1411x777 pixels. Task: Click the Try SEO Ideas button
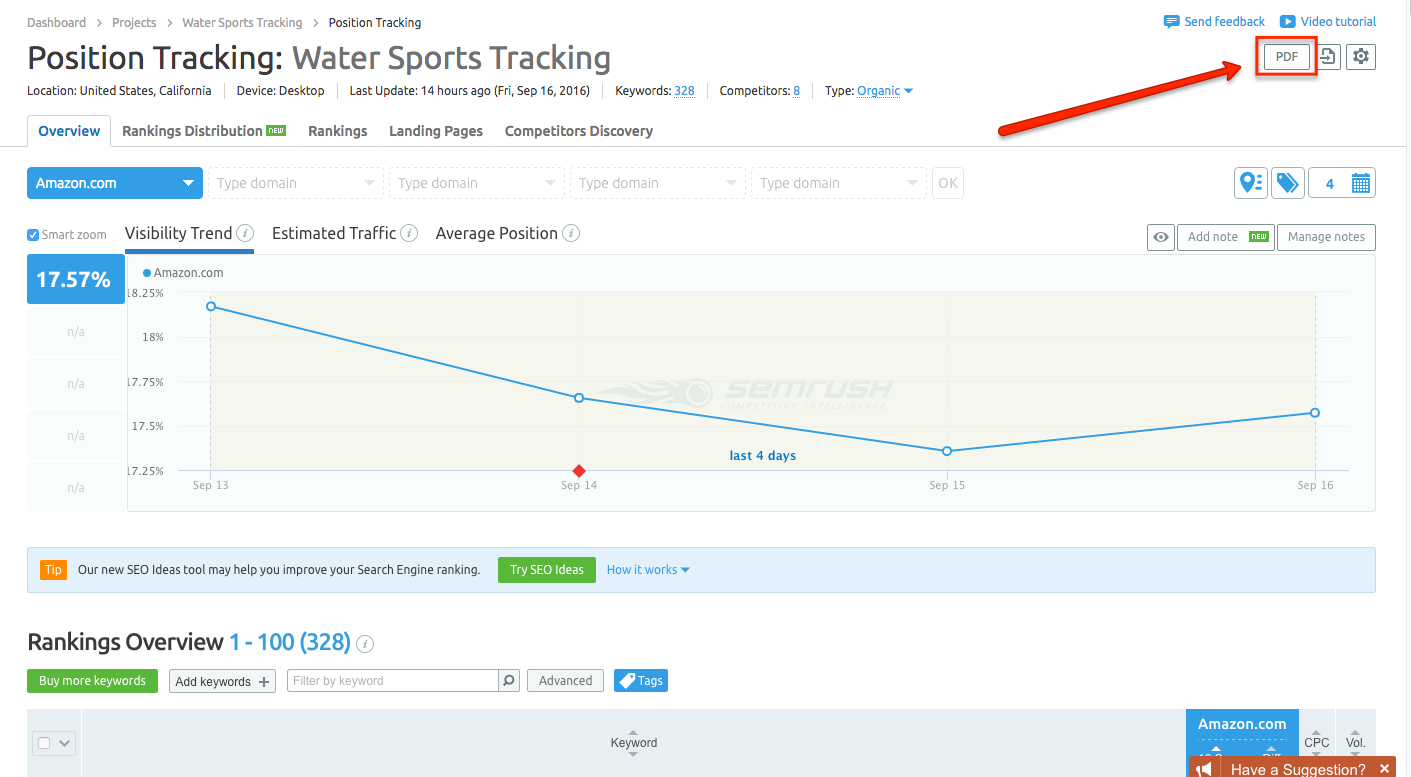[546, 569]
